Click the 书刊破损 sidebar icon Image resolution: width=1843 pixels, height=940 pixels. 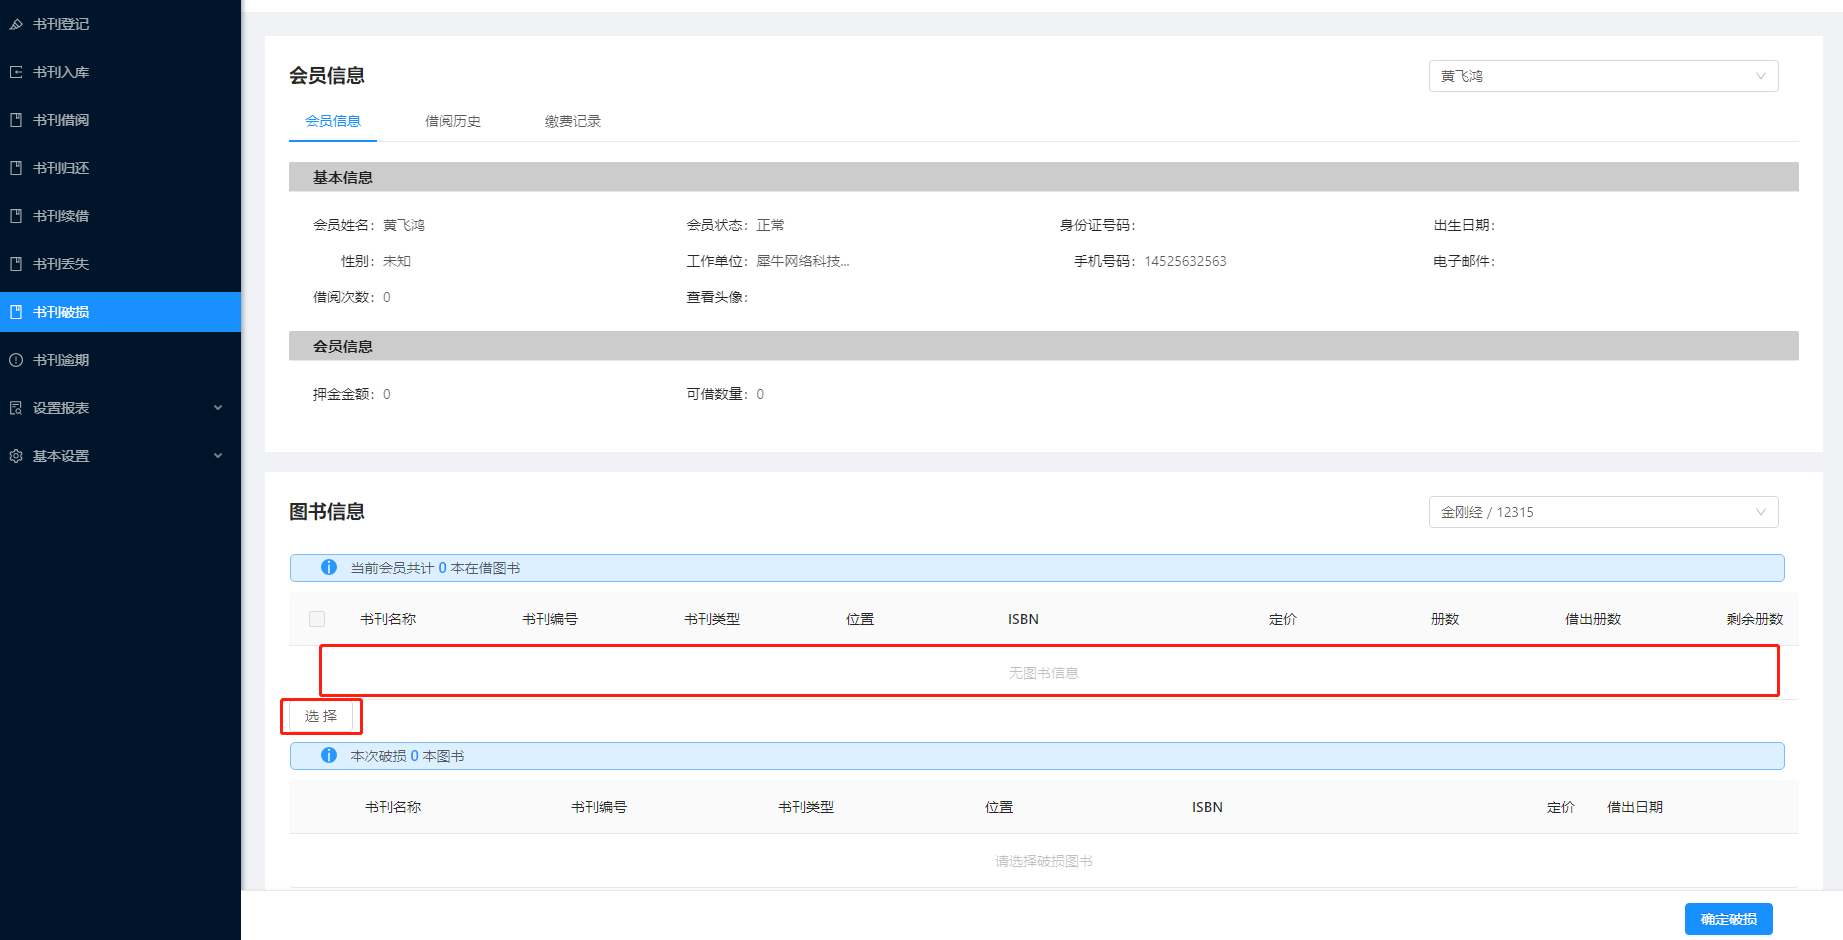point(16,312)
